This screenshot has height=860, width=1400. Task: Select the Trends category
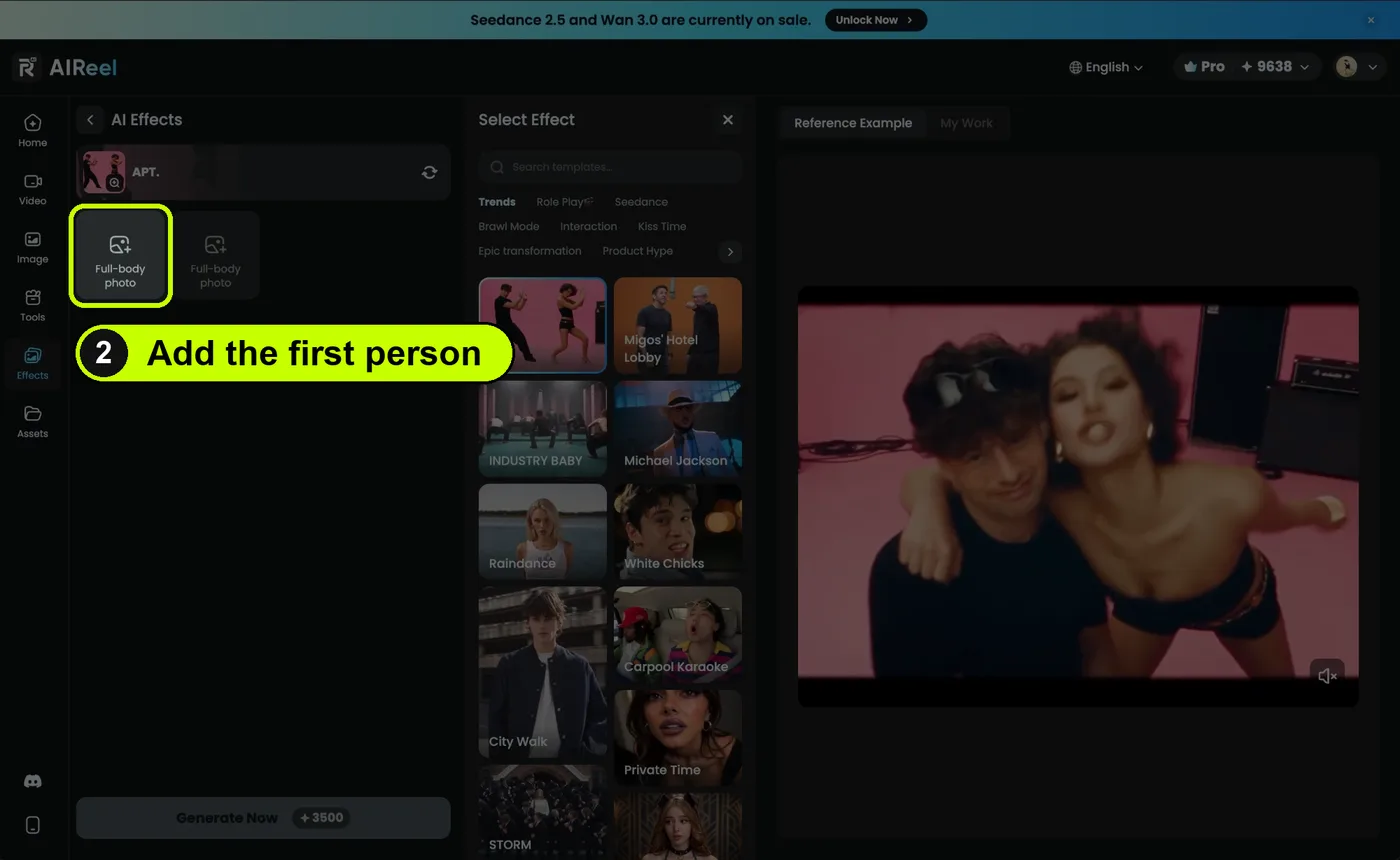[x=497, y=202]
